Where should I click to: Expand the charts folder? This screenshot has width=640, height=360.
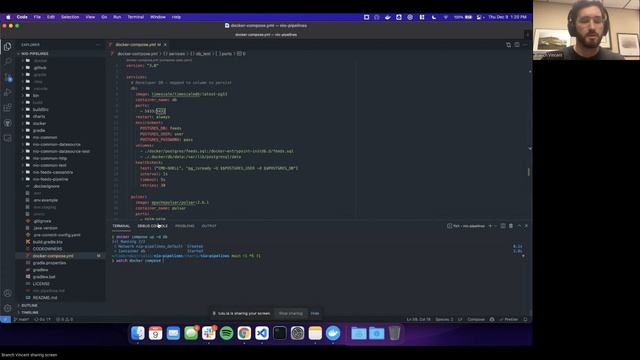point(39,116)
